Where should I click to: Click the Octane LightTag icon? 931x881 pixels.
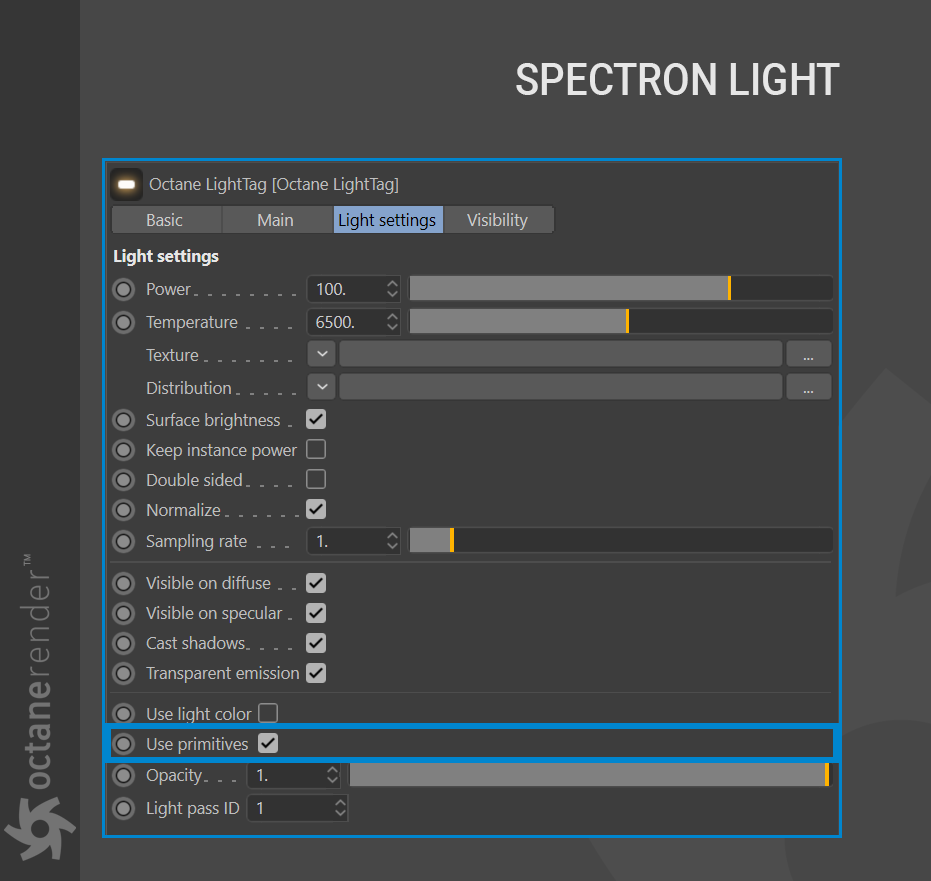126,185
